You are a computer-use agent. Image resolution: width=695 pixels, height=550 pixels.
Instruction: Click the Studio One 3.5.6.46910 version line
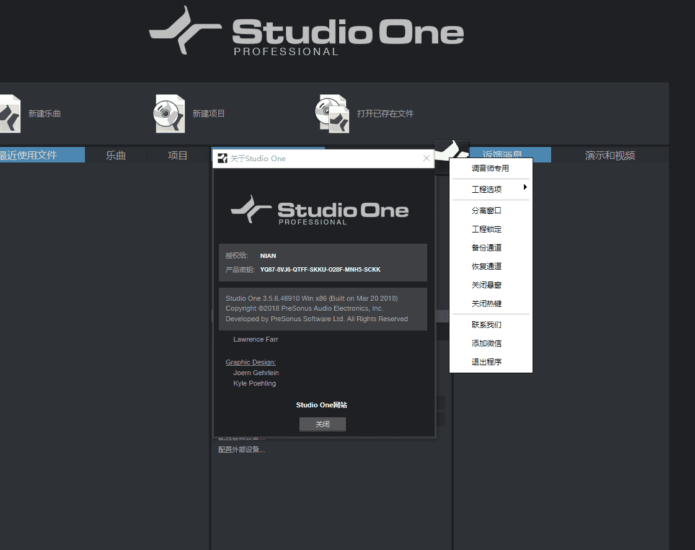coord(312,298)
